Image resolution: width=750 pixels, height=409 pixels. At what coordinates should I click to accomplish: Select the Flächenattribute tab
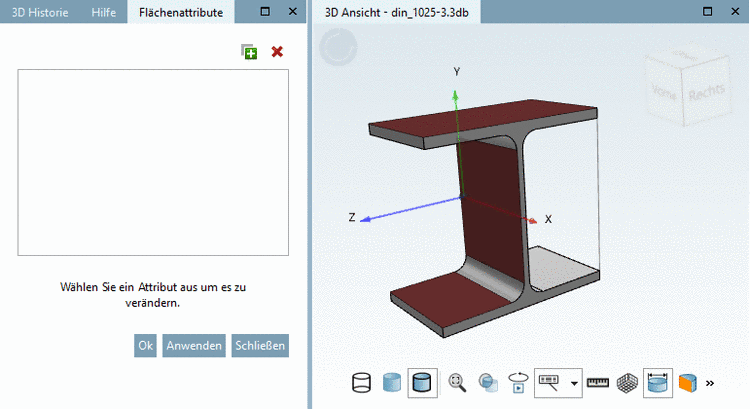point(181,12)
